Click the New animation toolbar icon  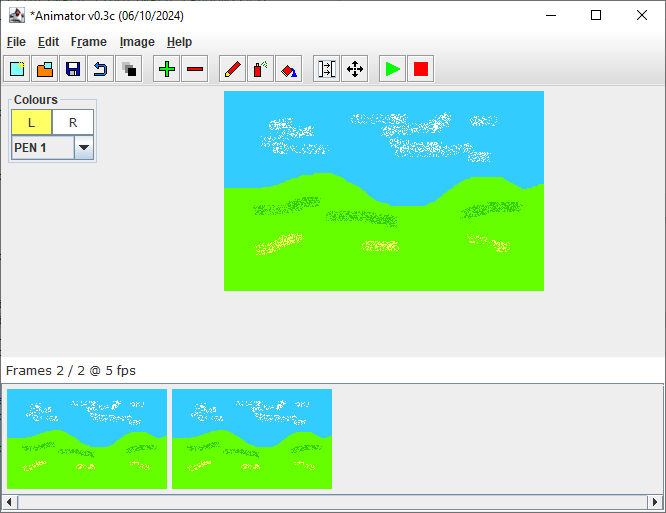(17, 69)
